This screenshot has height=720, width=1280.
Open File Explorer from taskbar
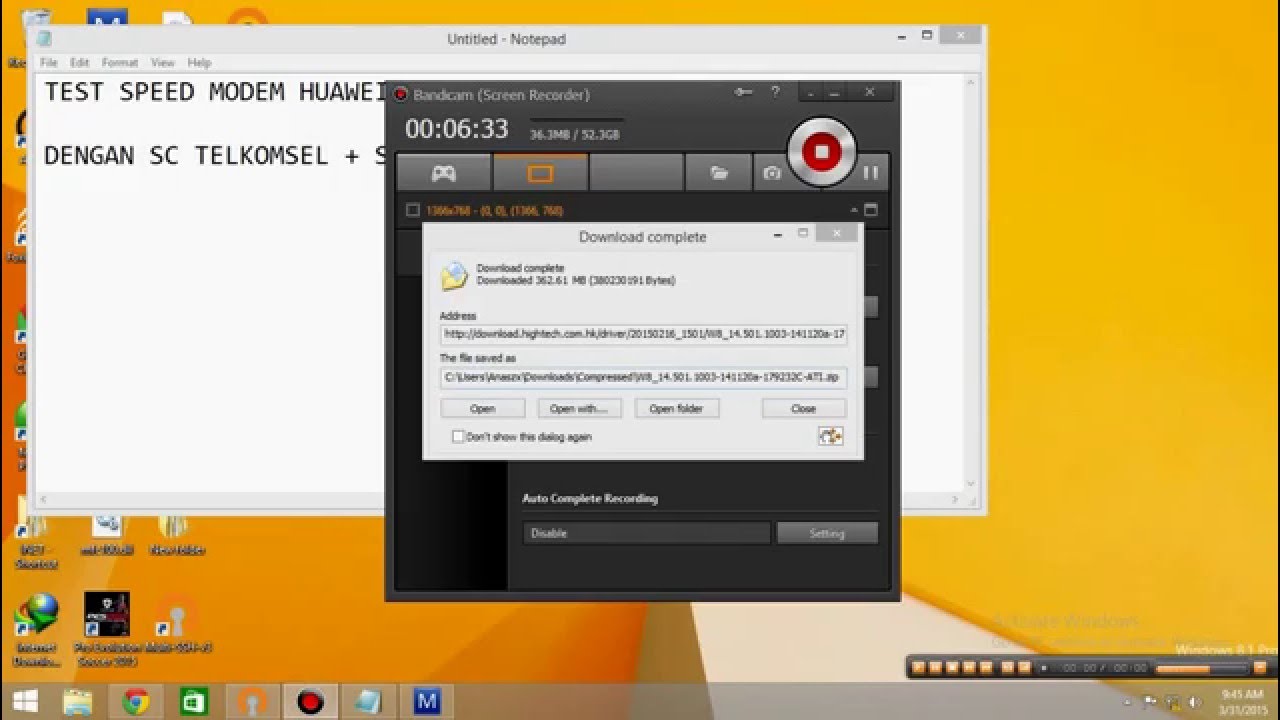[77, 701]
